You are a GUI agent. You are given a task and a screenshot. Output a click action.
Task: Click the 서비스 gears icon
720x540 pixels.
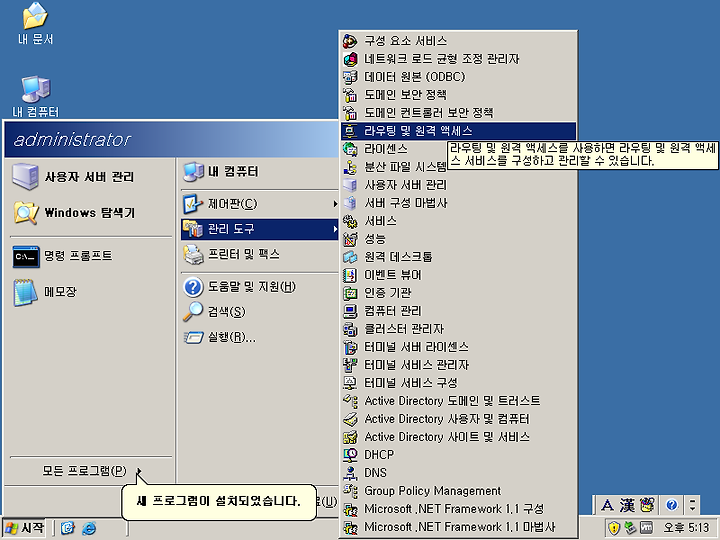point(350,221)
